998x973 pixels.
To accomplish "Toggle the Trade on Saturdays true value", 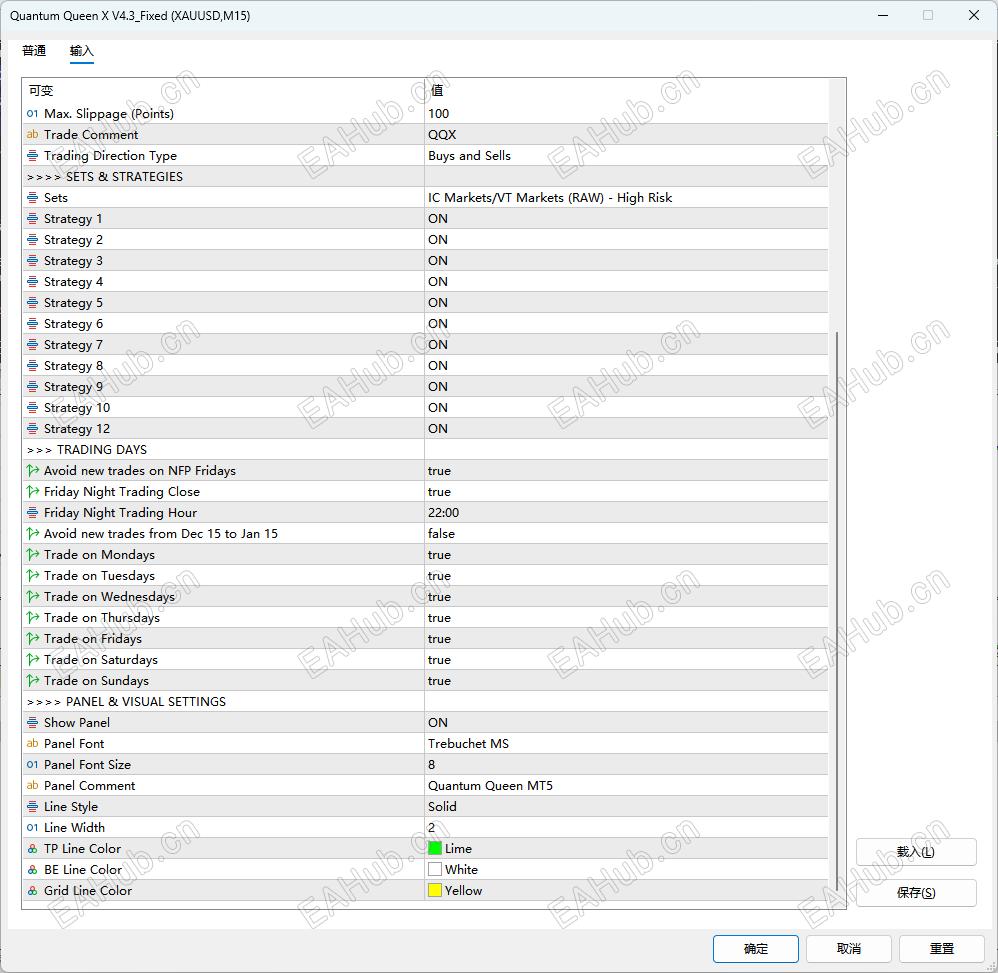I will click(x=626, y=660).
